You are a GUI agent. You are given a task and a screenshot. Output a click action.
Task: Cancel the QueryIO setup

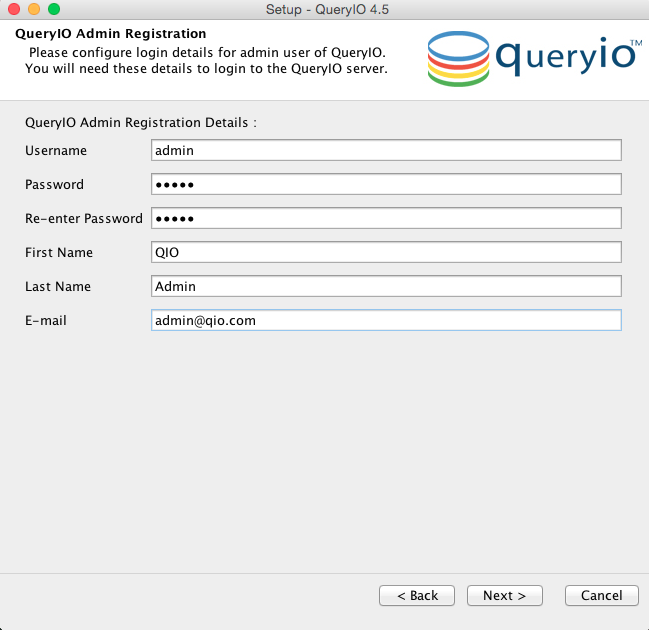(602, 596)
